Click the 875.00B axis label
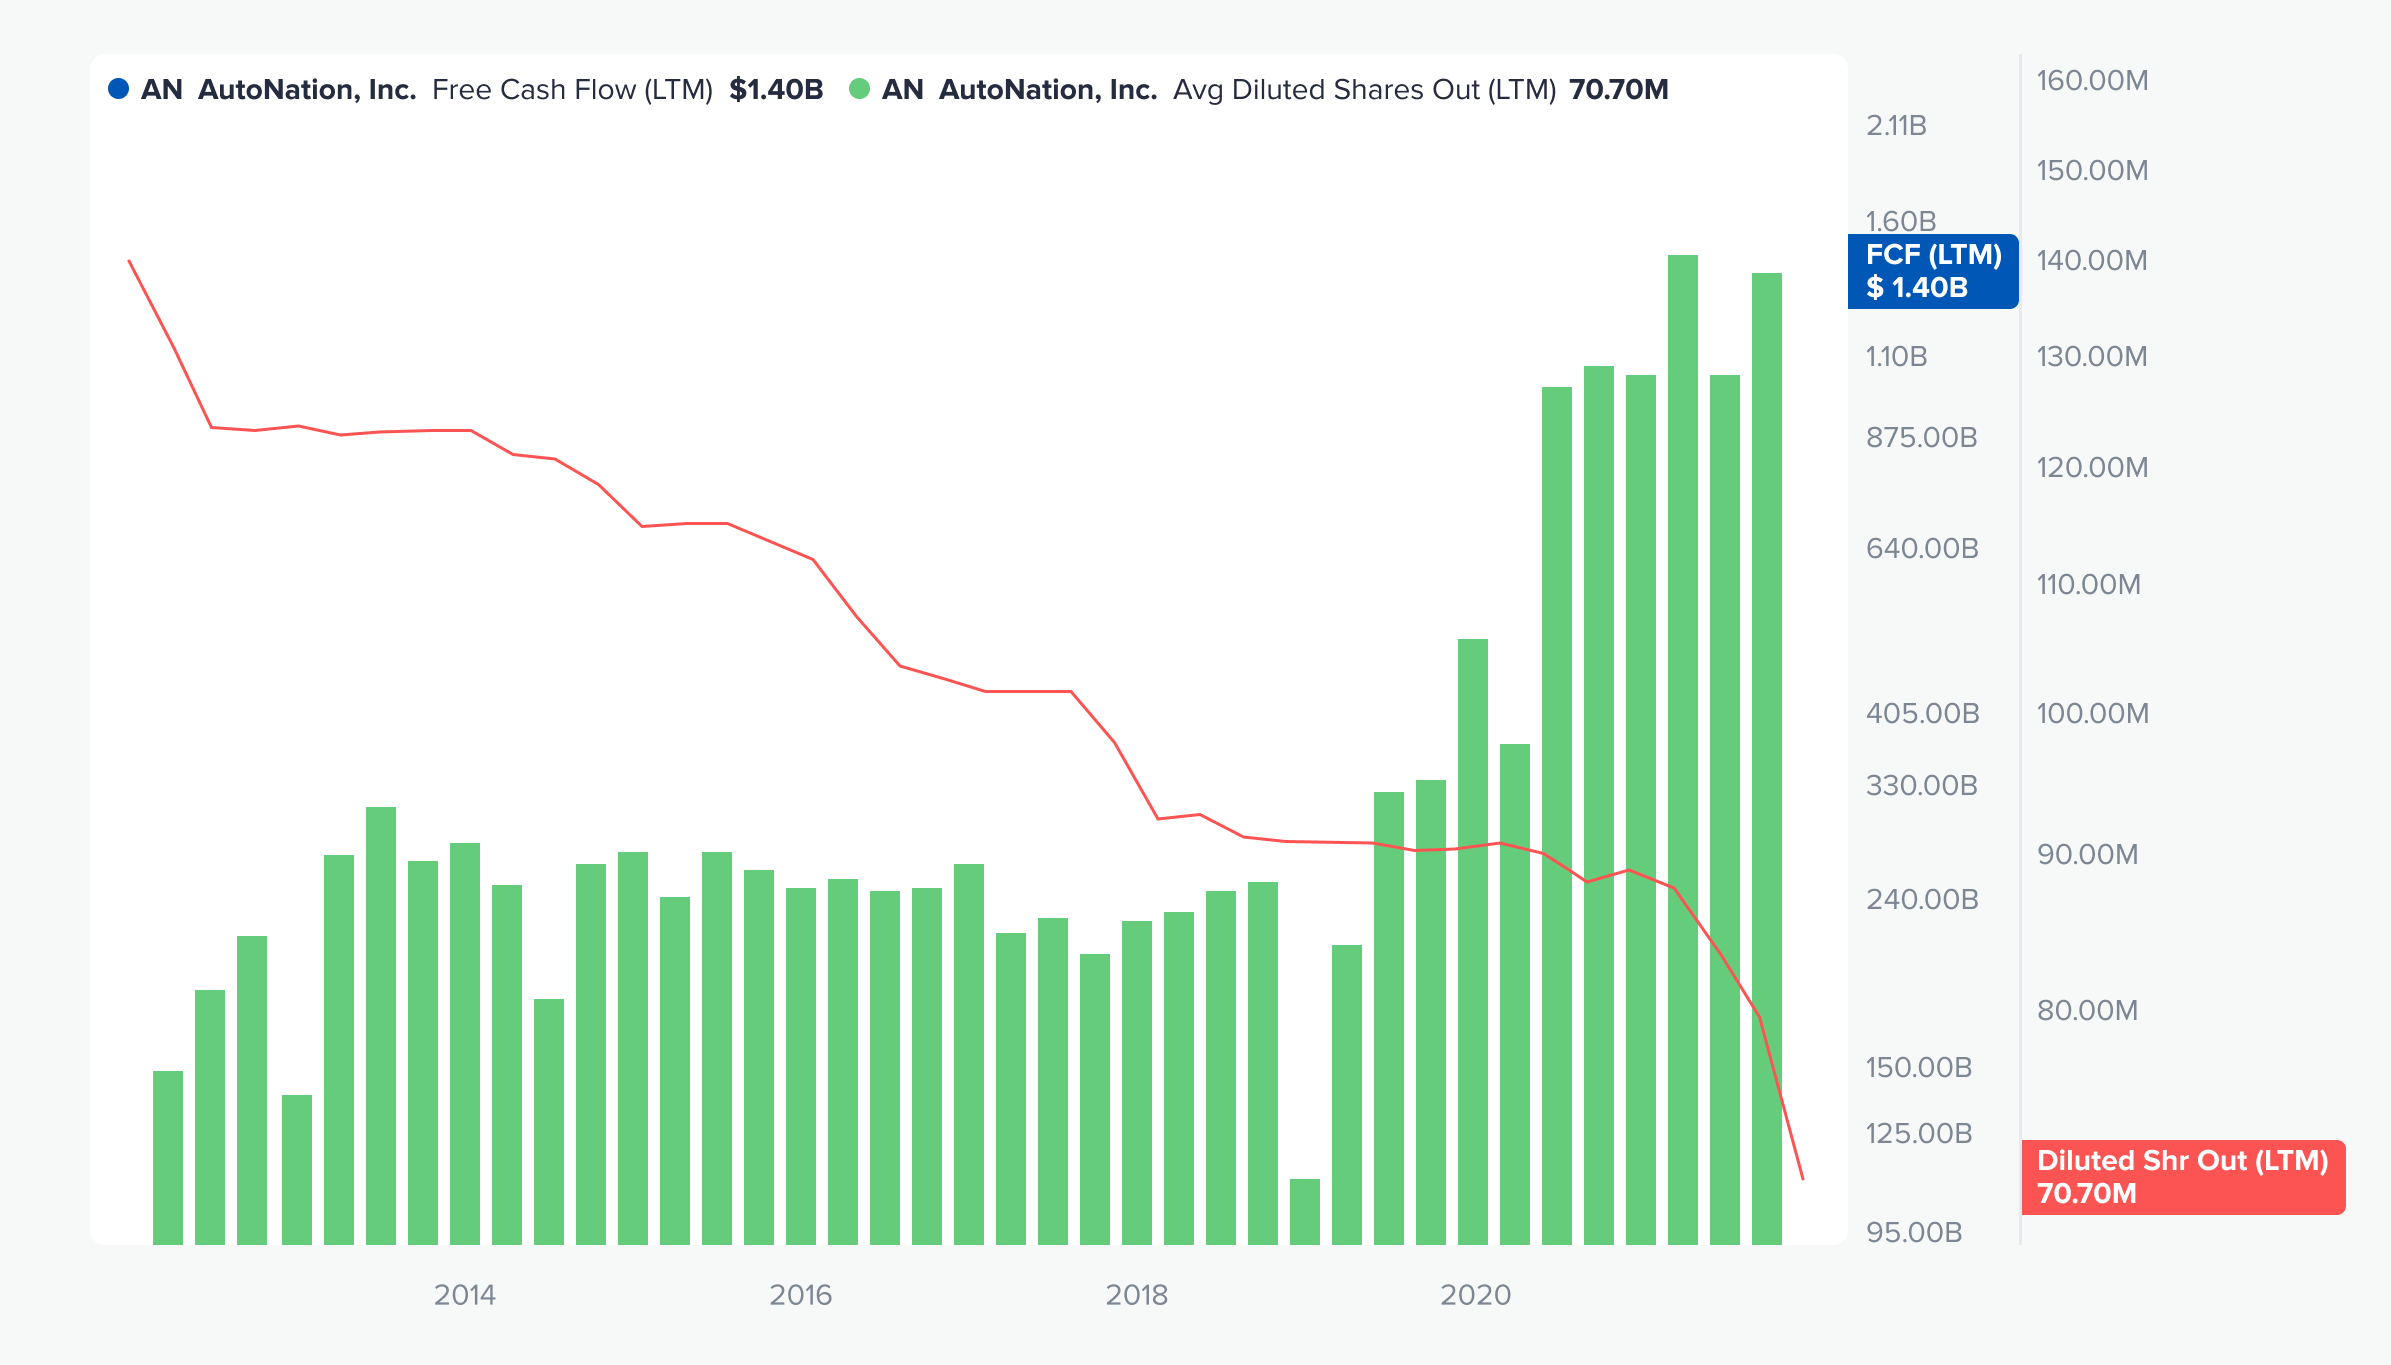Image resolution: width=2391 pixels, height=1365 pixels. [x=1922, y=437]
